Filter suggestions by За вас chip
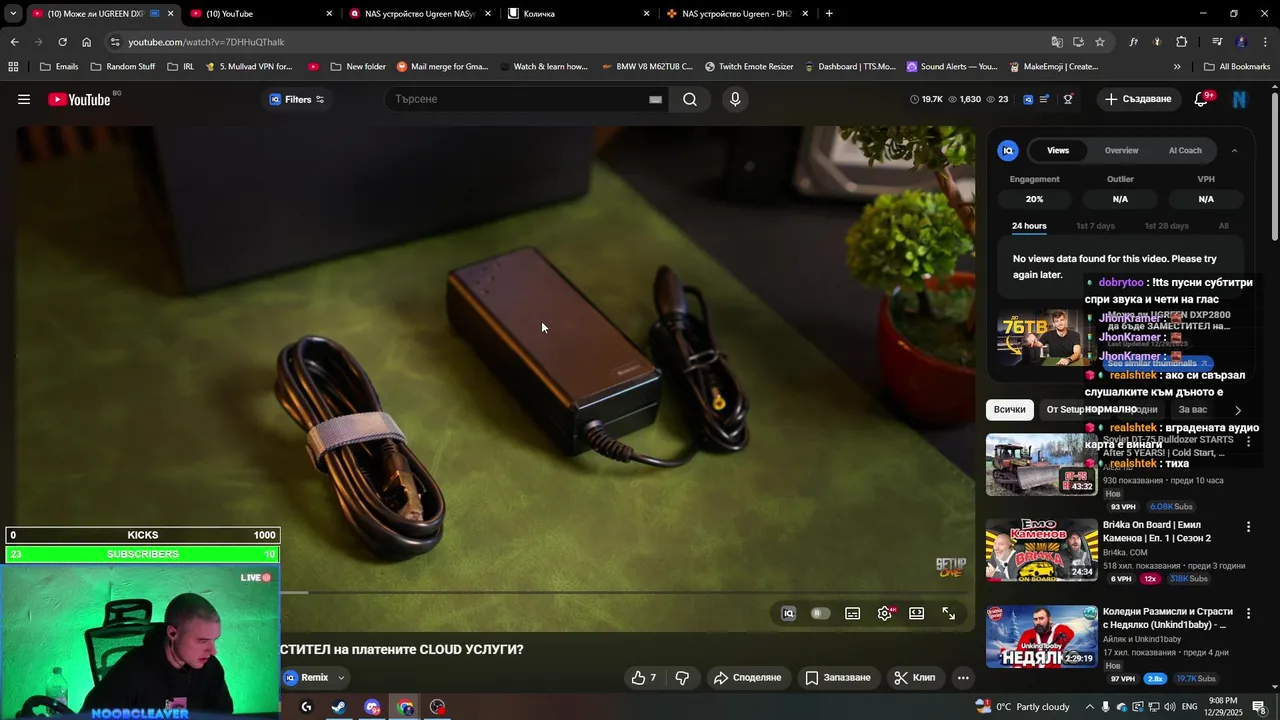The width and height of the screenshot is (1280, 720). point(1193,410)
